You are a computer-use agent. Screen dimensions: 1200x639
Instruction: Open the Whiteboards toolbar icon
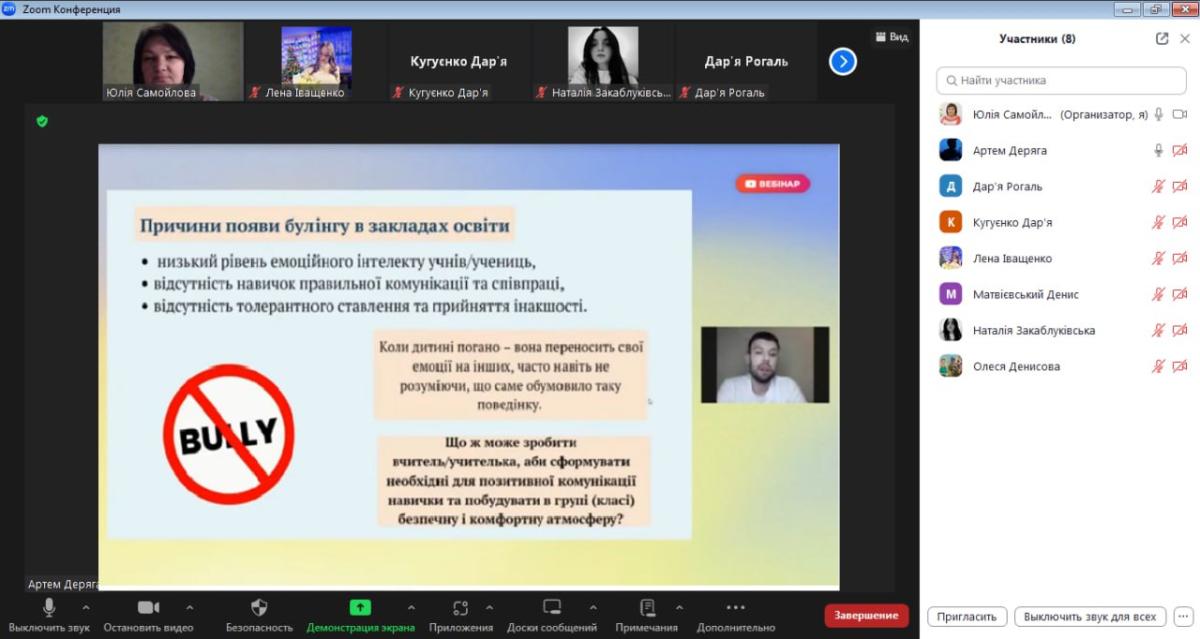click(x=551, y=607)
